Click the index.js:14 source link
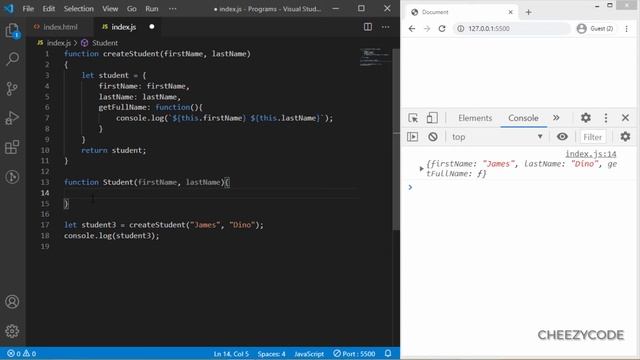The width and height of the screenshot is (640, 360). [591, 154]
